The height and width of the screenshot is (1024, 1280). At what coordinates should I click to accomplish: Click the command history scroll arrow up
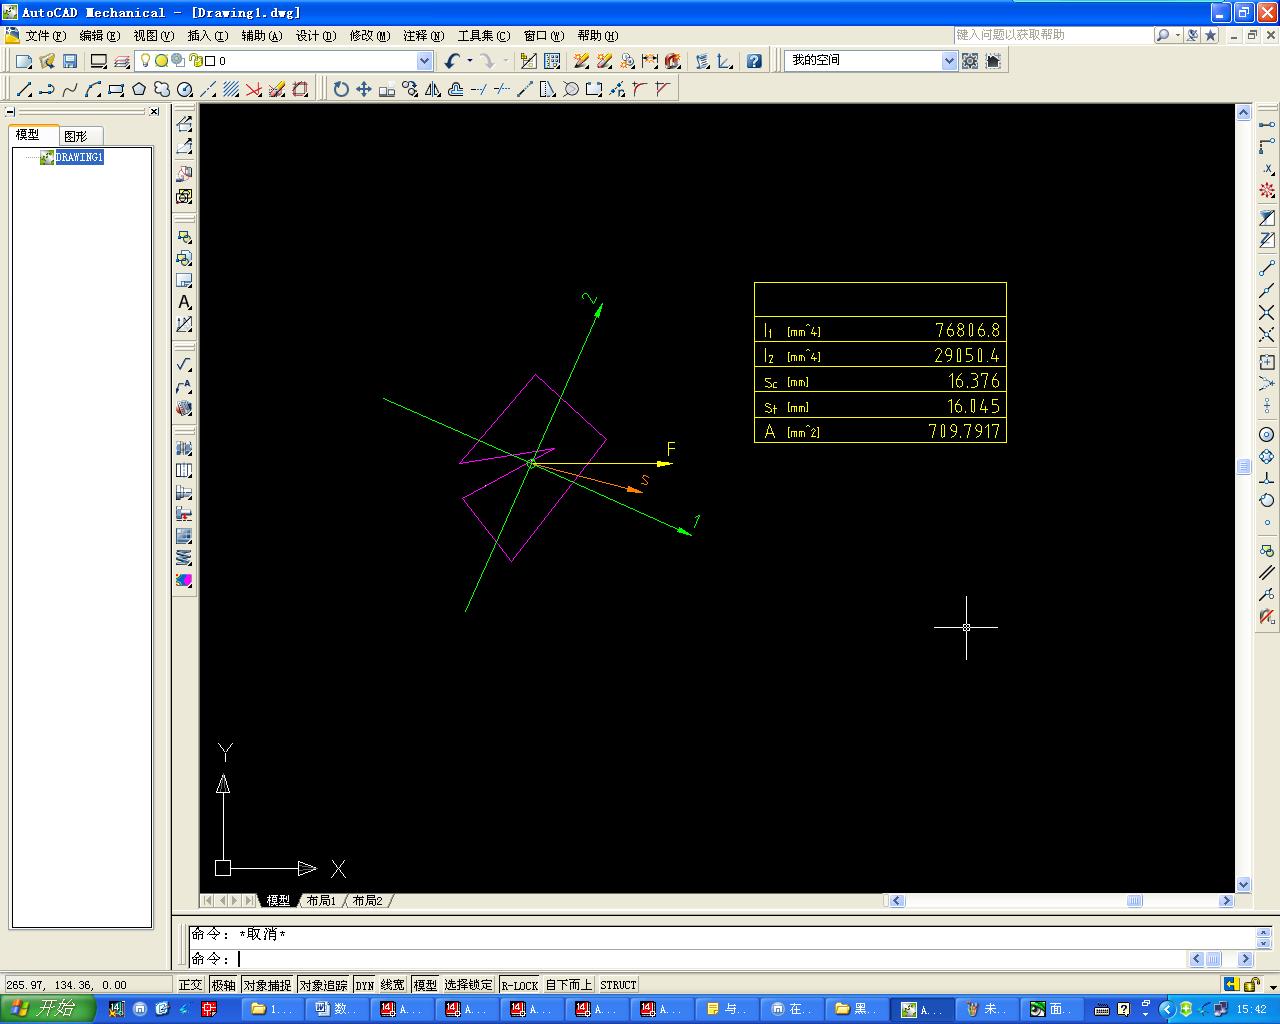(x=1265, y=932)
